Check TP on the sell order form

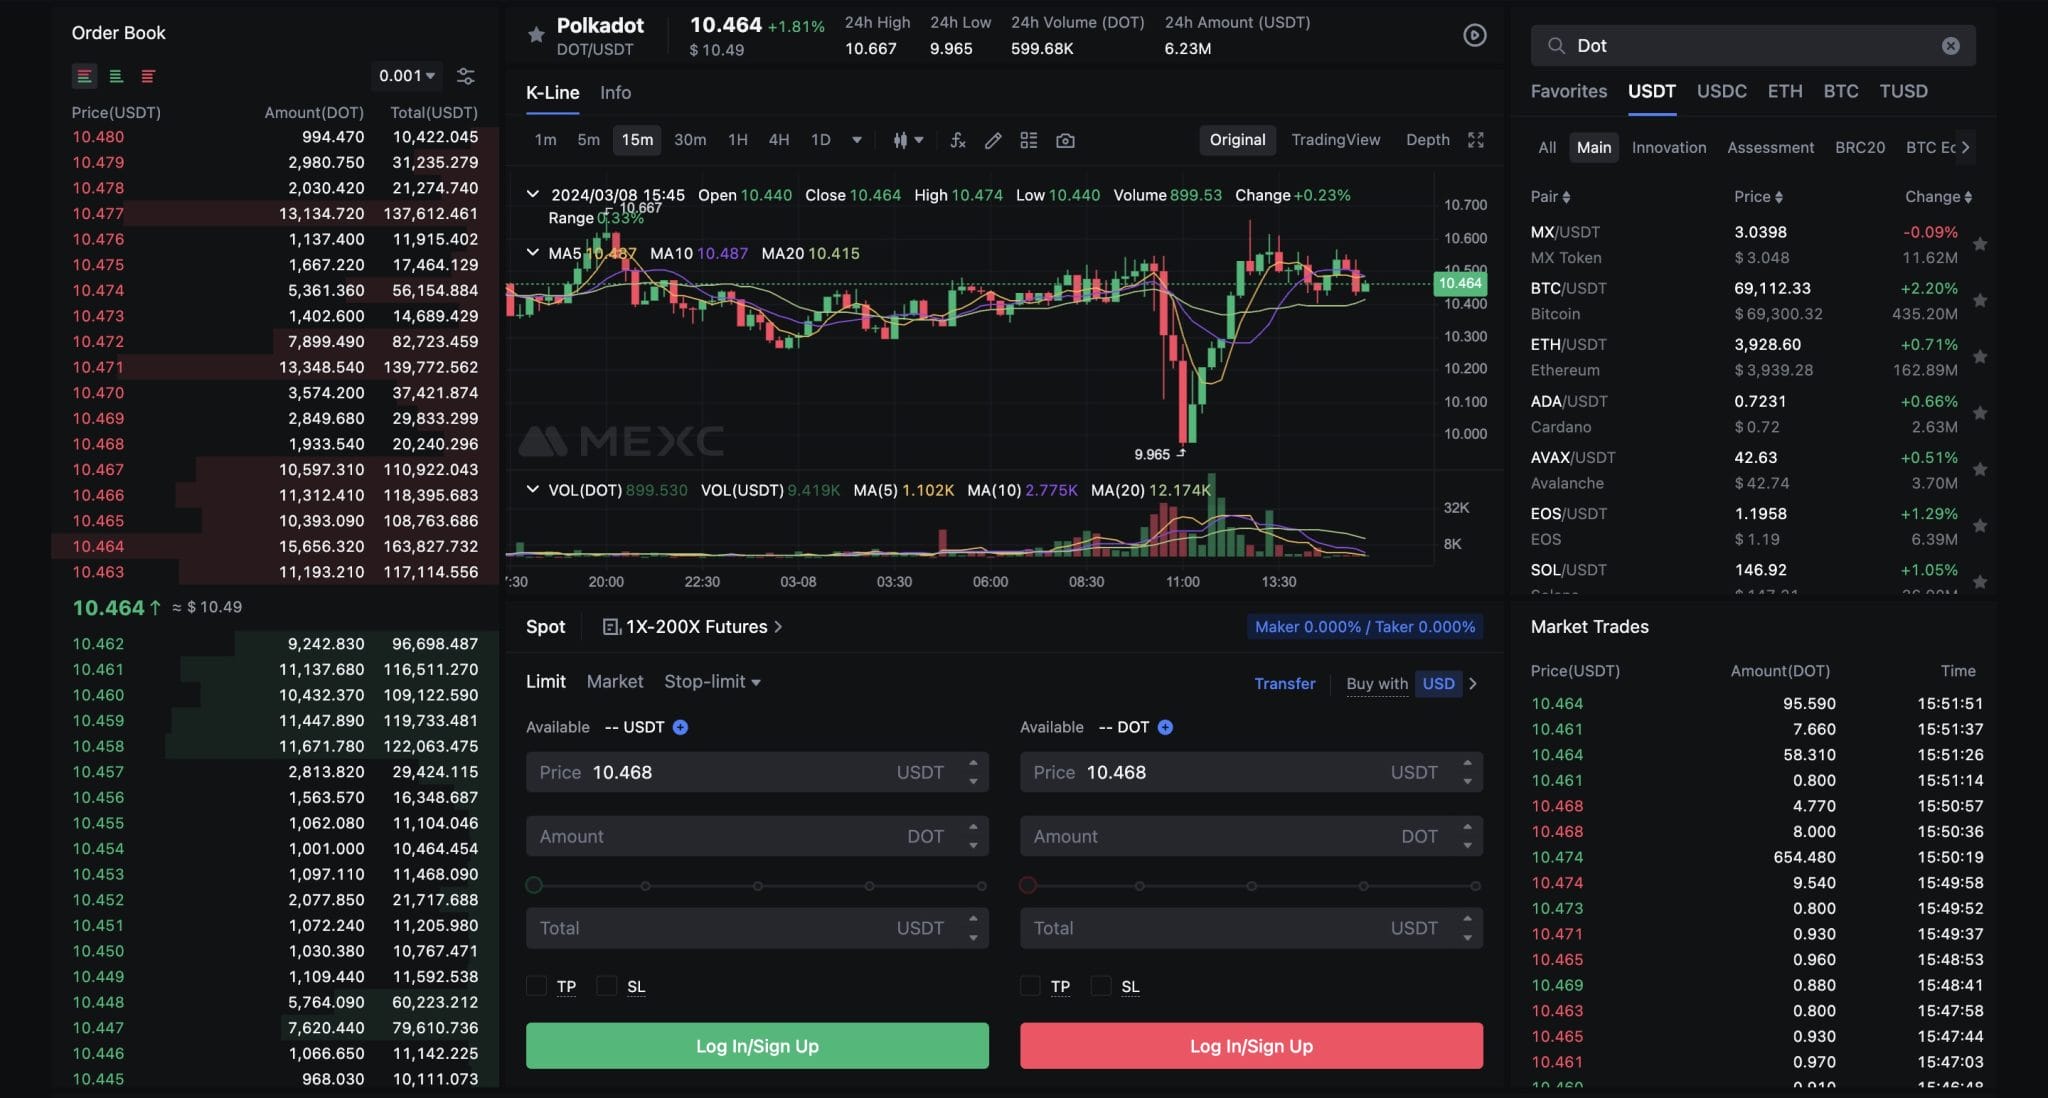(1030, 985)
